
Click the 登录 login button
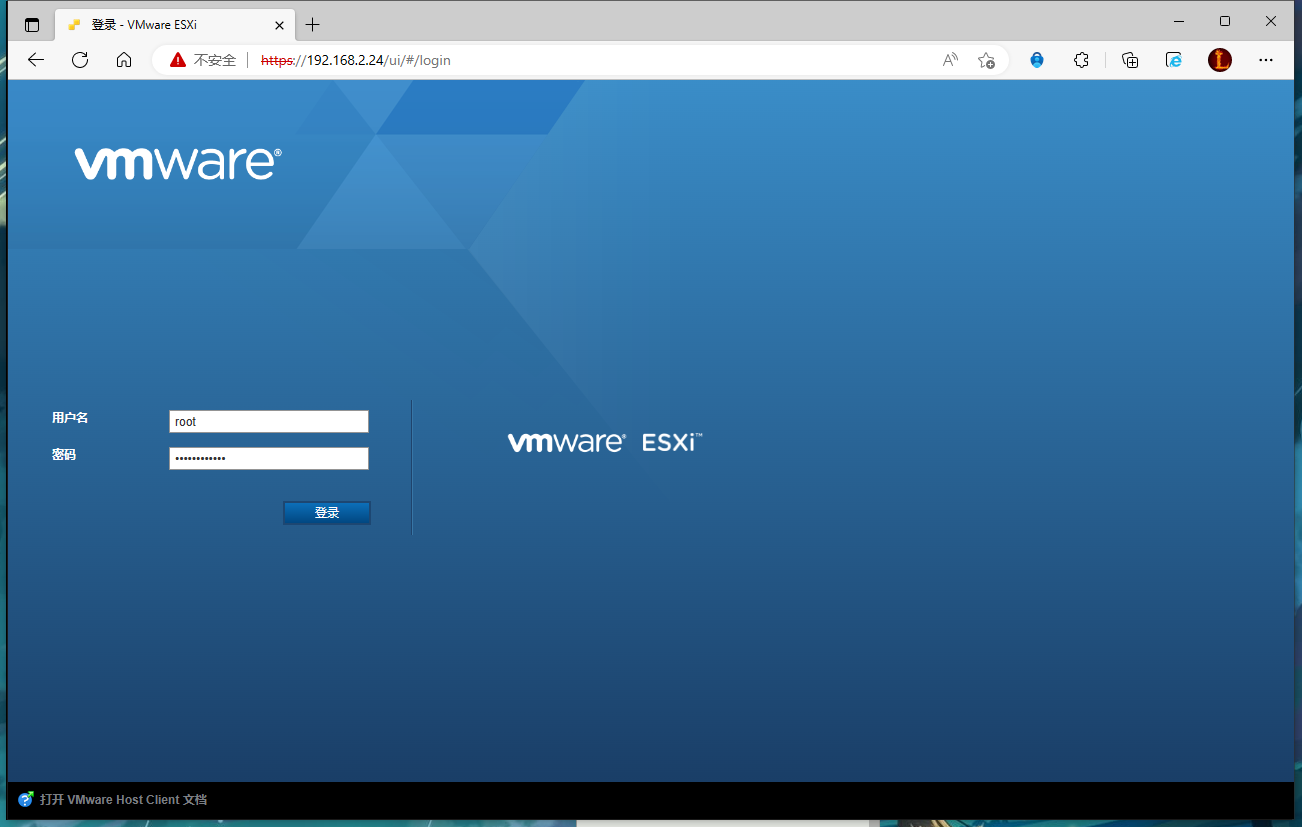pos(327,513)
